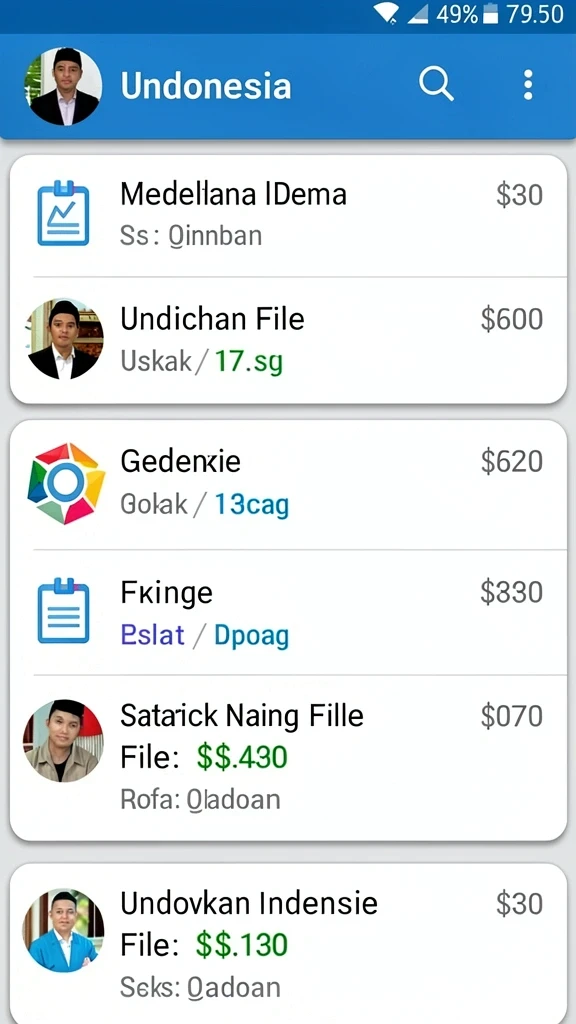Select the Undichan File title
Viewport: 576px width, 1024px height.
click(212, 319)
